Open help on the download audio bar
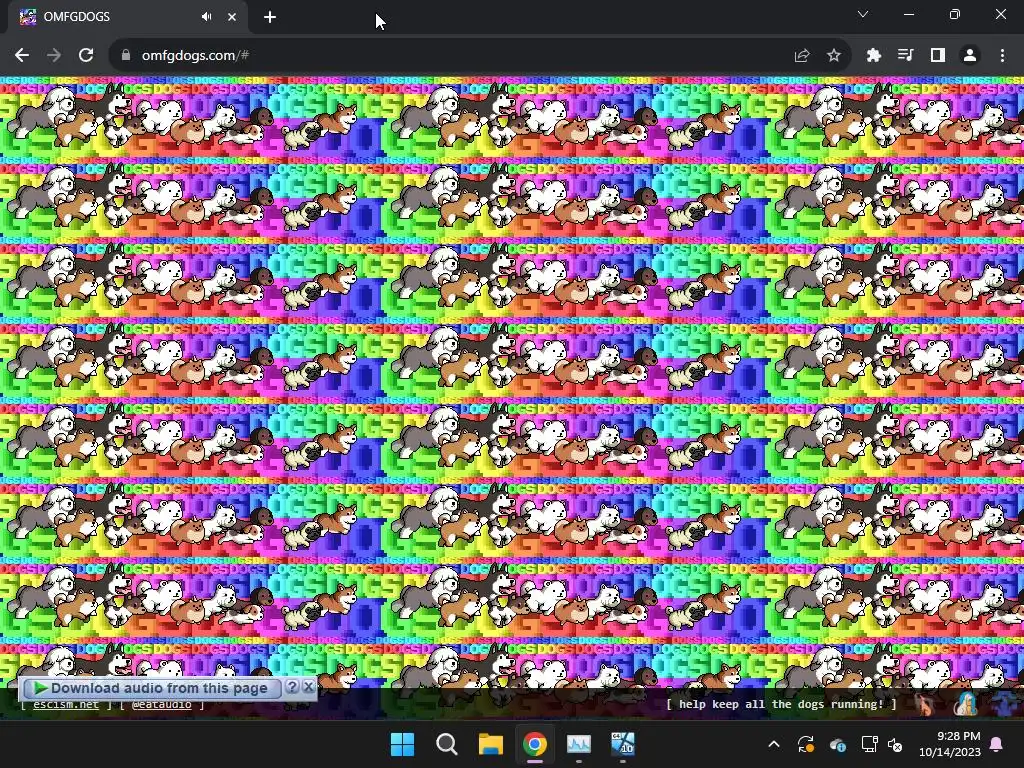The width and height of the screenshot is (1024, 768). [292, 687]
